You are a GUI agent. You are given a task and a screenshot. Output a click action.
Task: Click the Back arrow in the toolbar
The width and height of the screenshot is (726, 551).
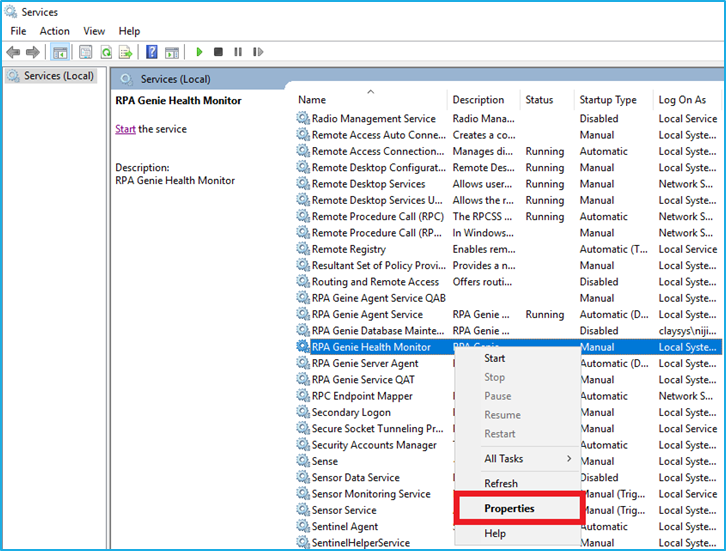tap(14, 52)
